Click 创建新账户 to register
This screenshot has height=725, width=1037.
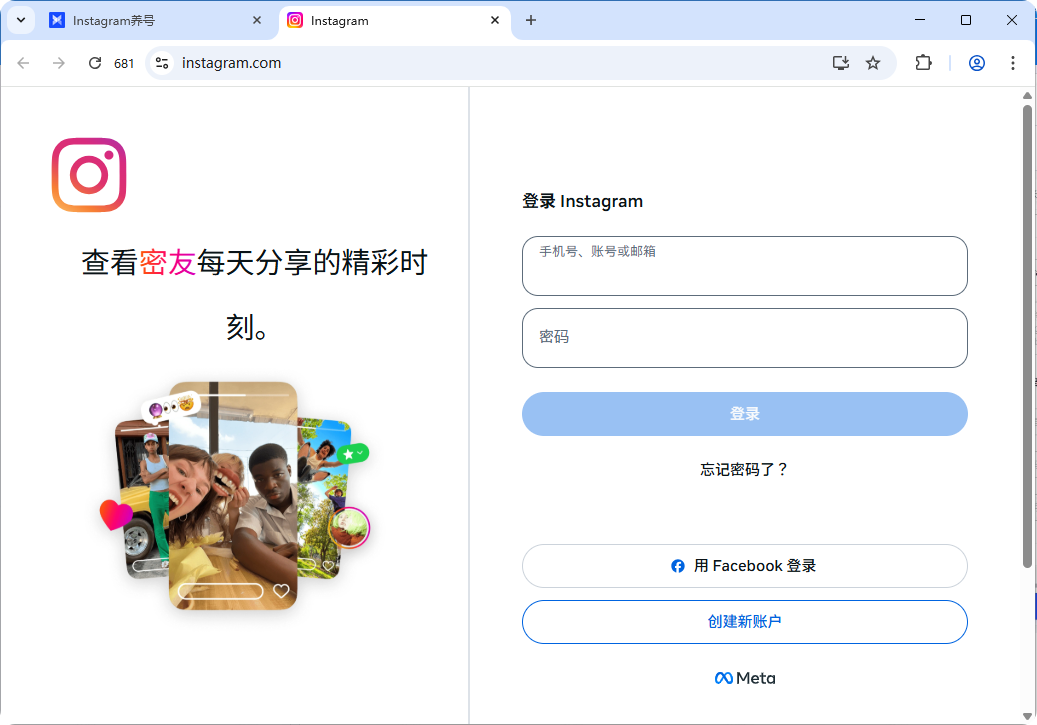[744, 621]
